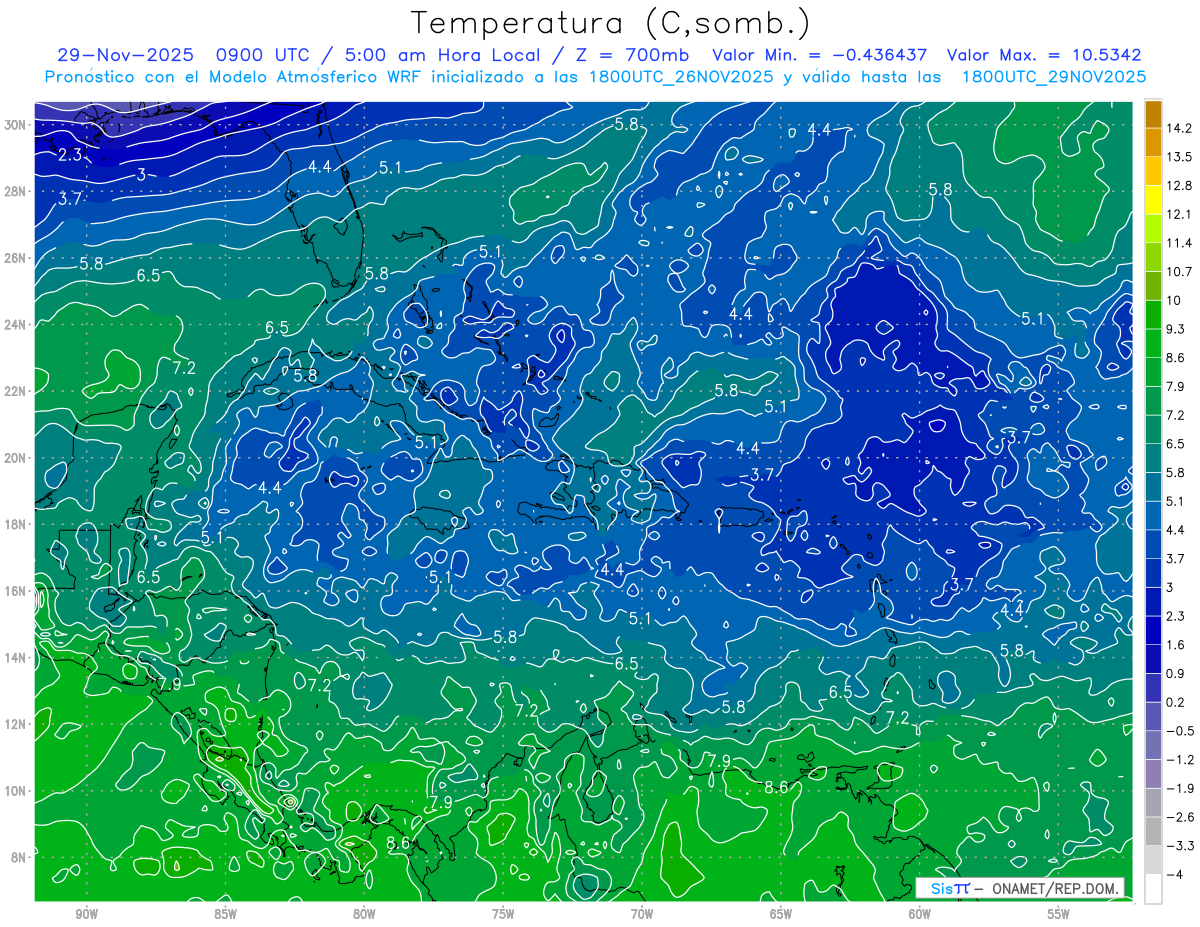Click the colorbar label 0.9
The image size is (1200, 927).
1176,674
